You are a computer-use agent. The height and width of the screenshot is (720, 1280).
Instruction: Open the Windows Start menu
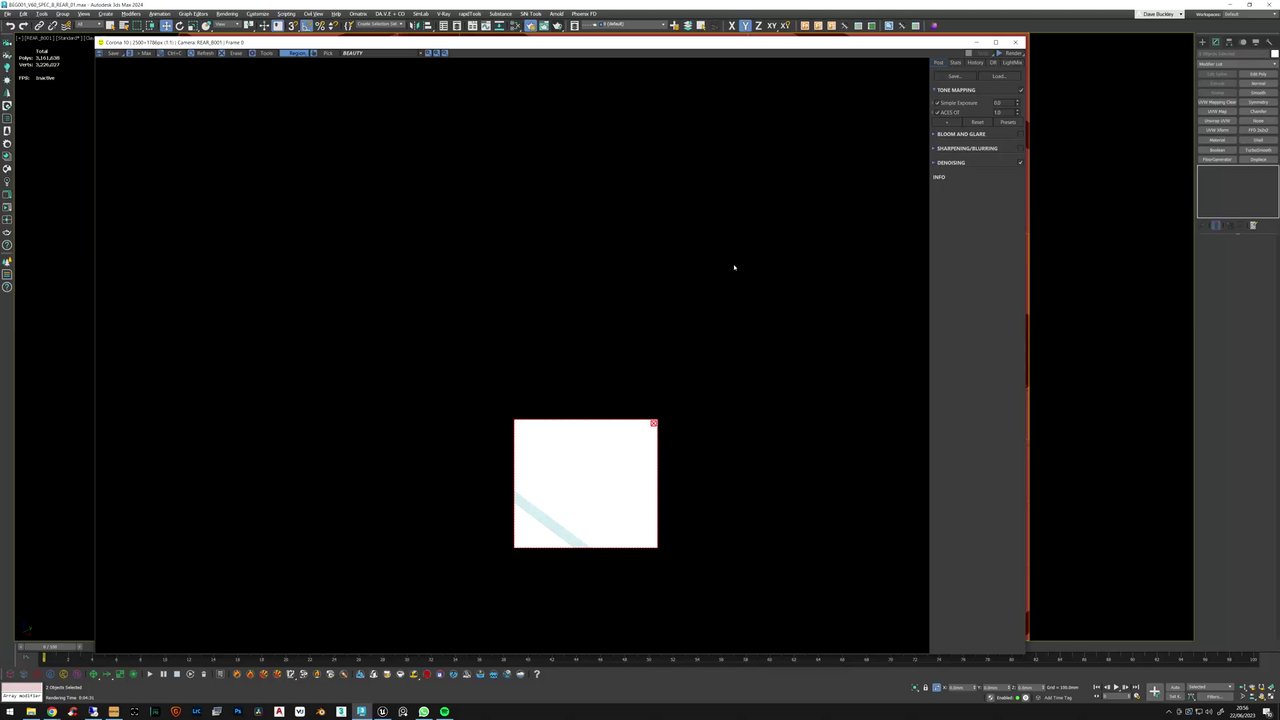[x=10, y=712]
